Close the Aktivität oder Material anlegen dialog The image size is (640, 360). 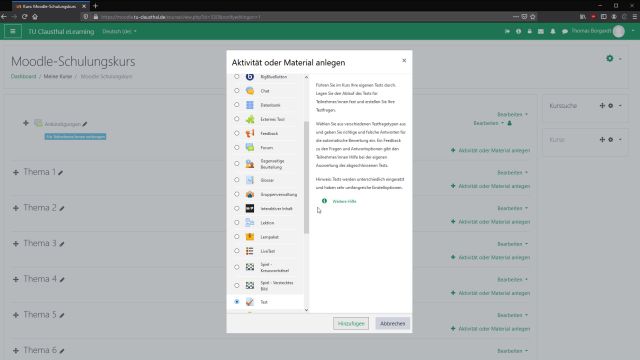[x=404, y=60]
